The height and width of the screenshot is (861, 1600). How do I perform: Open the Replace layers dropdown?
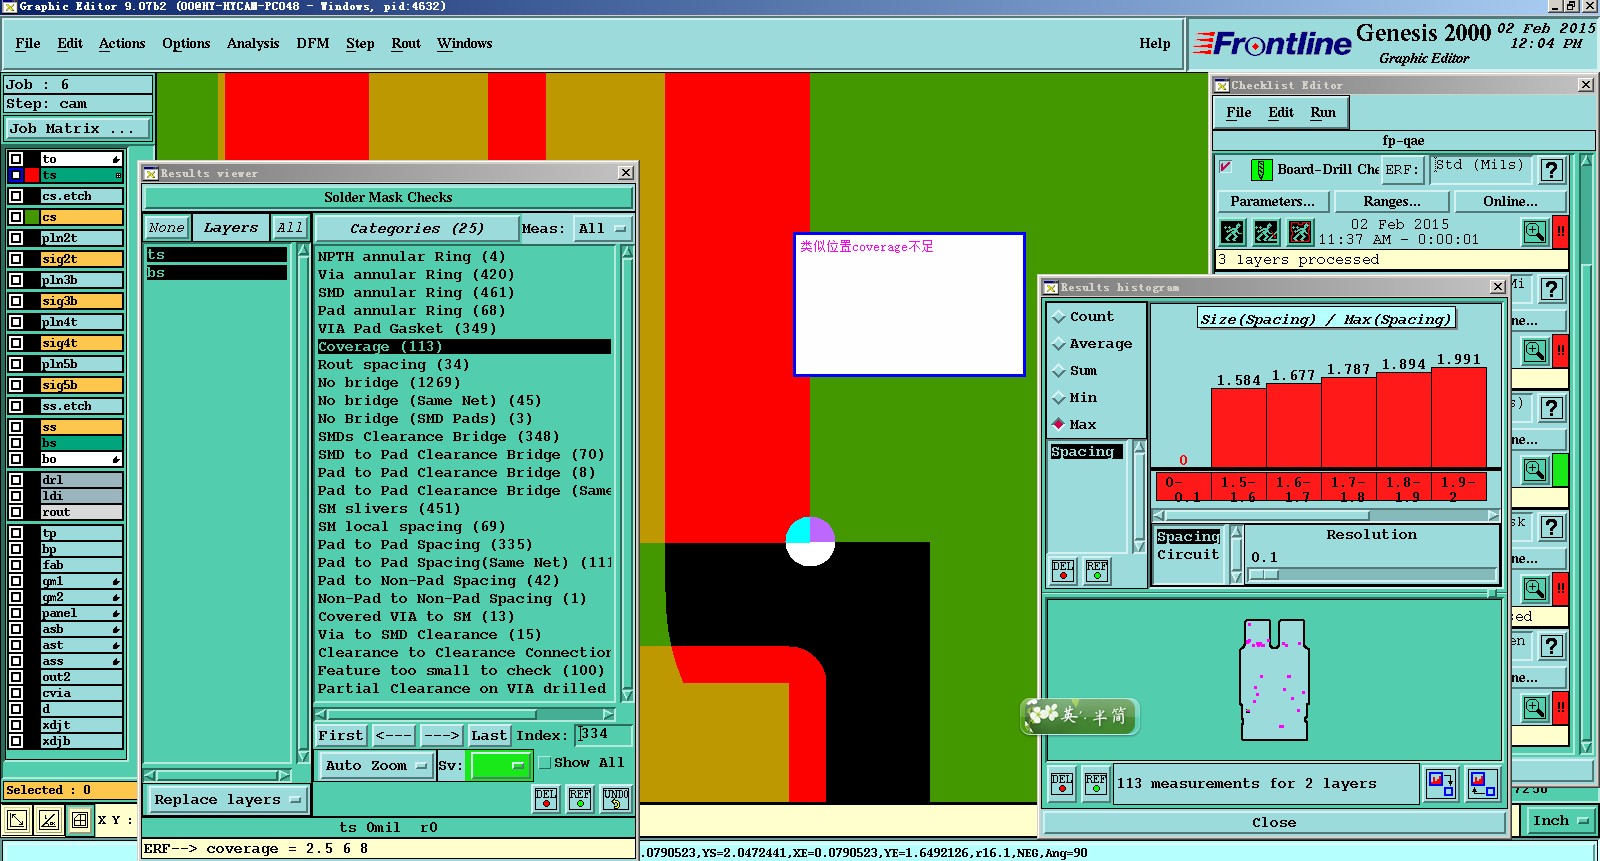[x=228, y=800]
